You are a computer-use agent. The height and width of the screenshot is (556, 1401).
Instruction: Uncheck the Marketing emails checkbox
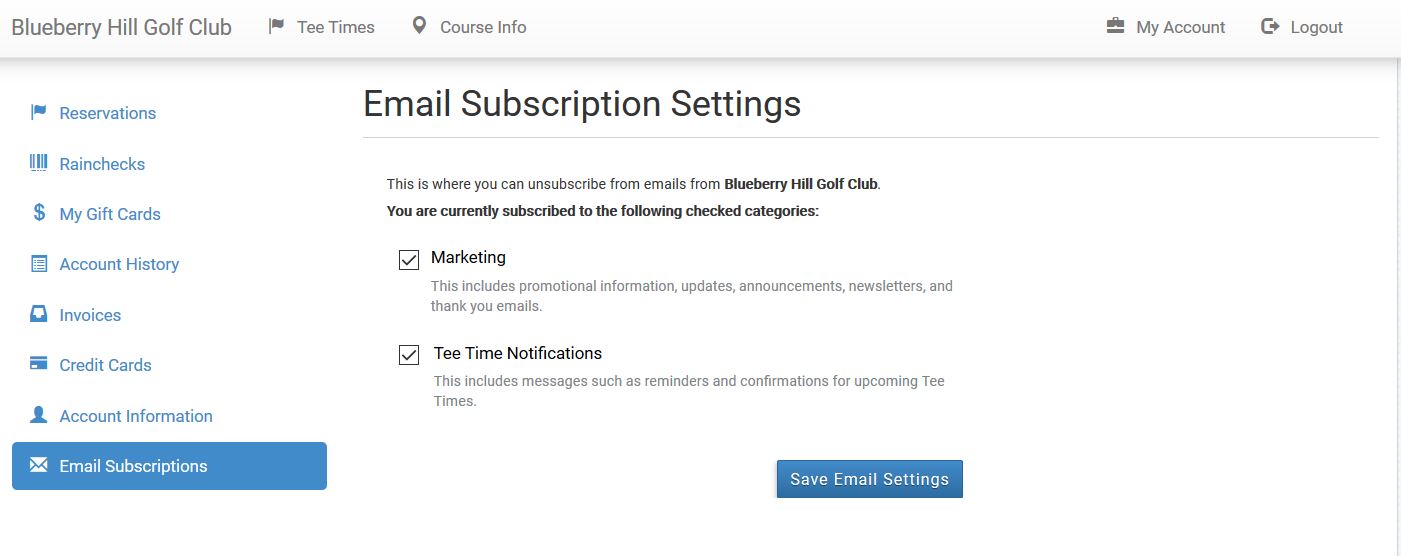[409, 260]
